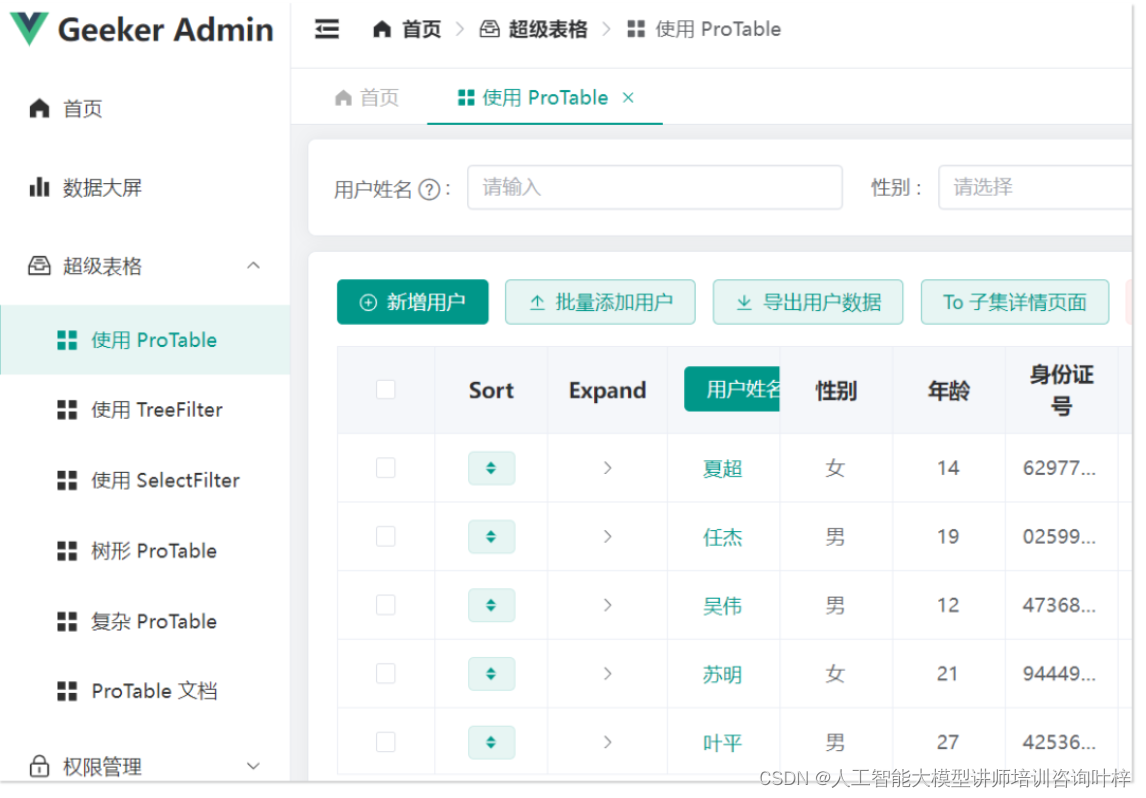The width and height of the screenshot is (1146, 798).
Task: Collapse the sidebar via hamburger icon
Action: pos(327,29)
